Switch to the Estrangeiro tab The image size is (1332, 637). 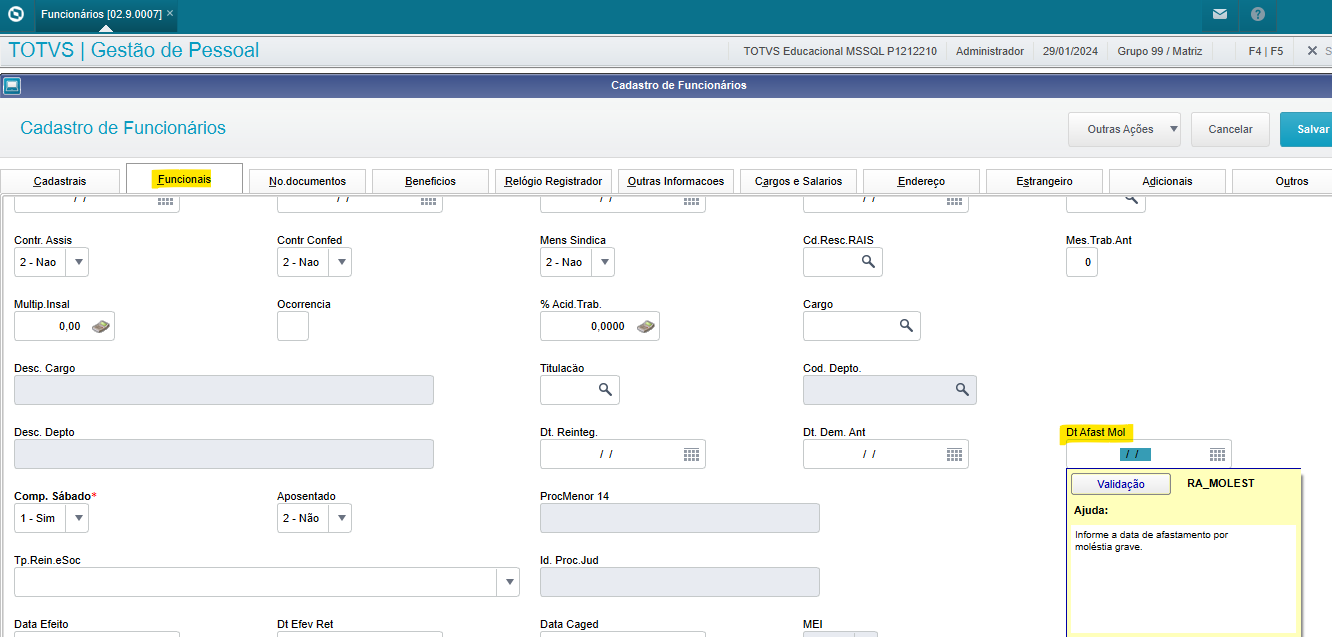[1044, 181]
